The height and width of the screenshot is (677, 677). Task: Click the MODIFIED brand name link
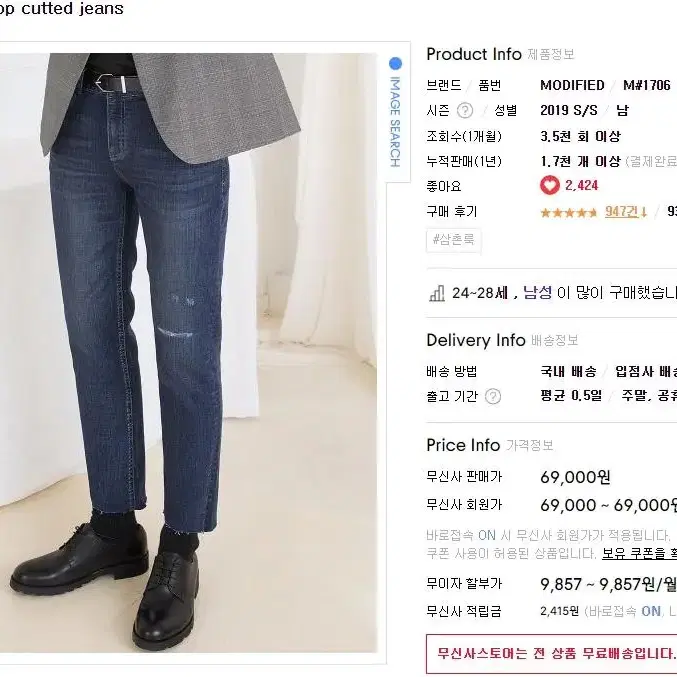pos(572,85)
